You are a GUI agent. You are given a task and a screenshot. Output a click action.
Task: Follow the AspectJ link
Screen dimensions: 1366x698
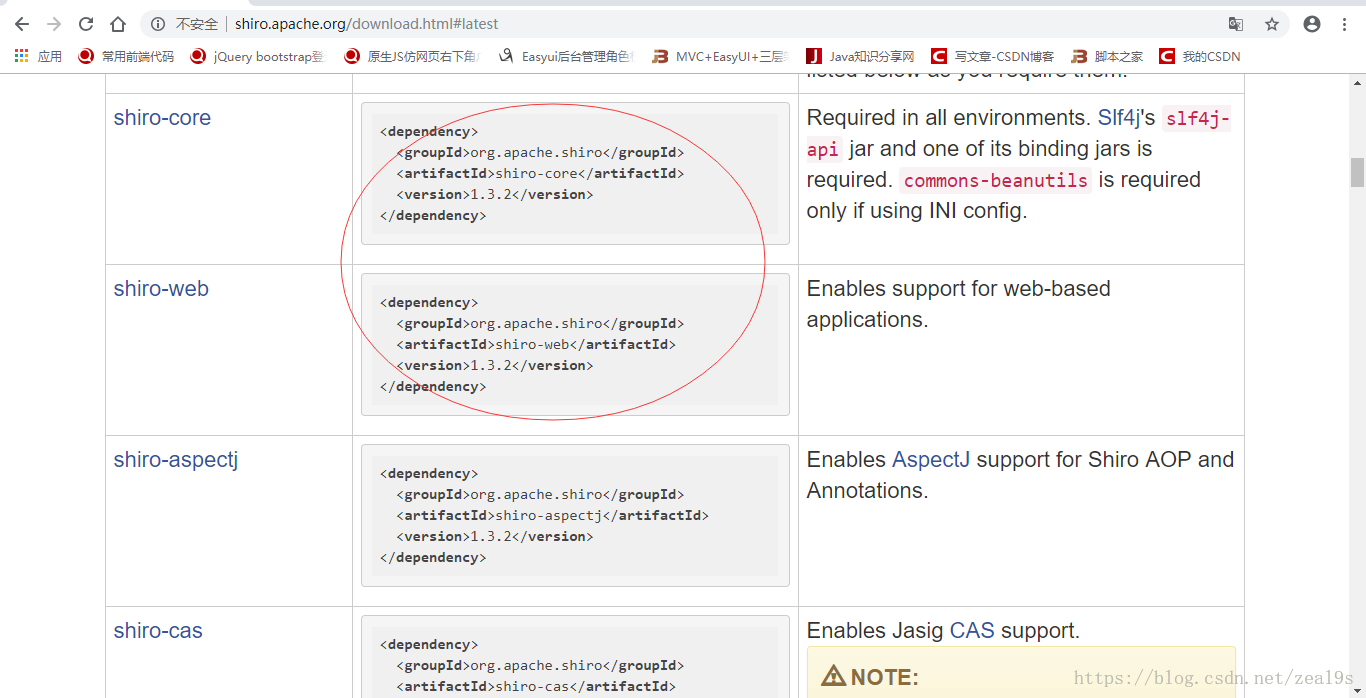931,460
